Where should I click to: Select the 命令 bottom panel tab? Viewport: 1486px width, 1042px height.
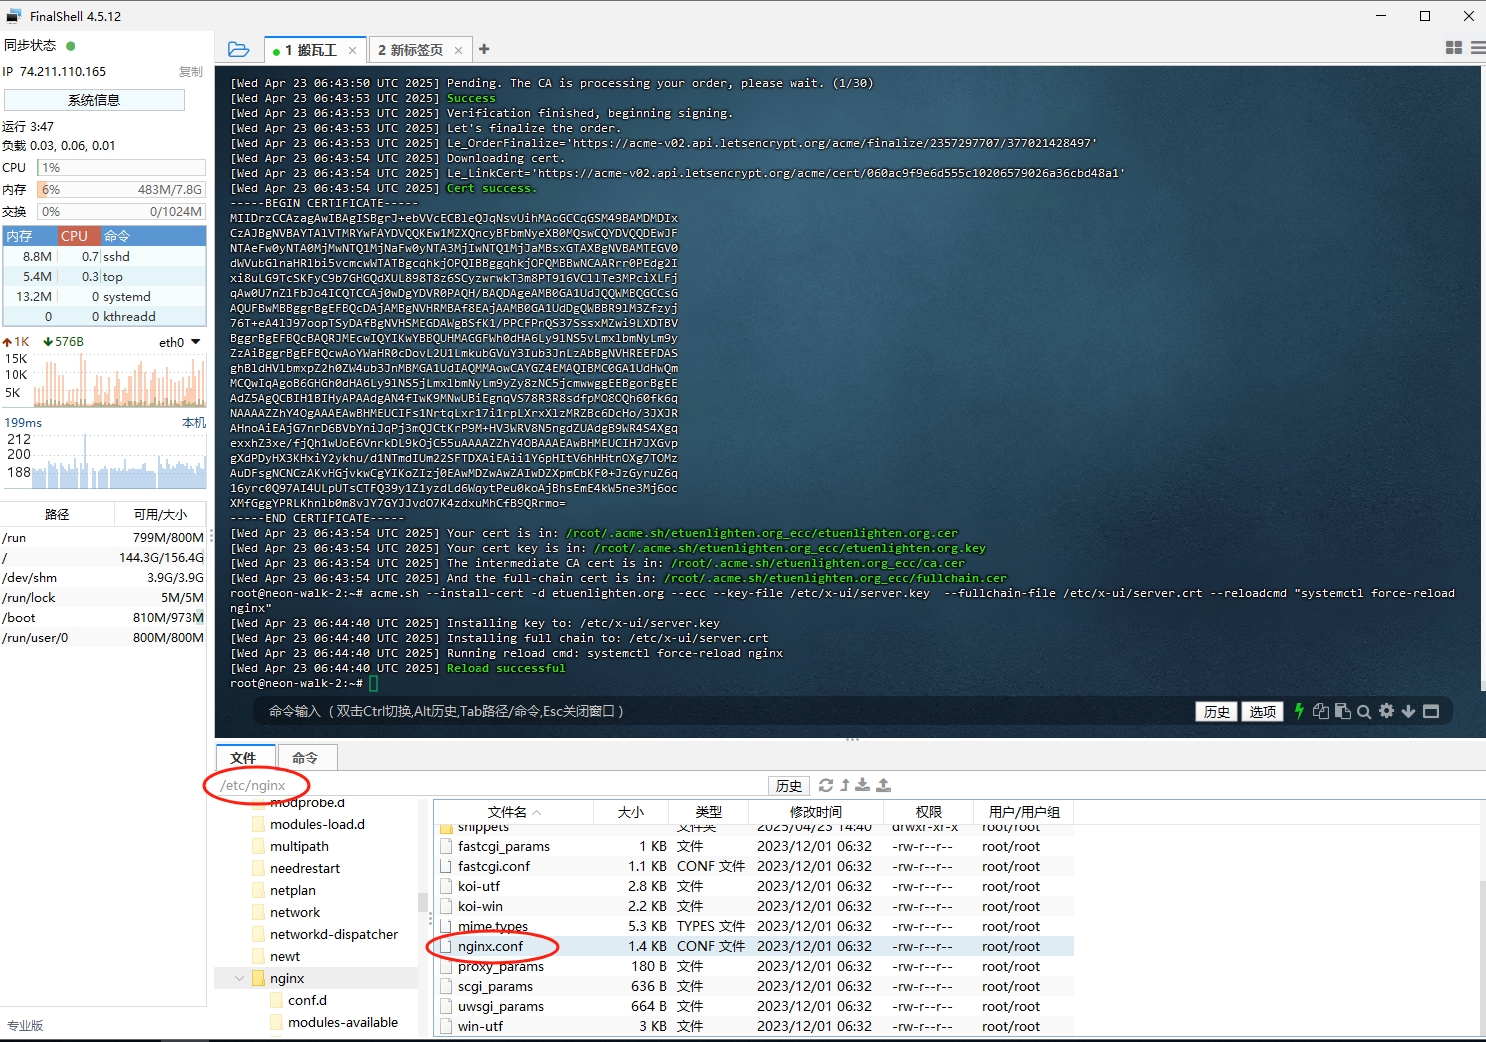pyautogui.click(x=305, y=758)
